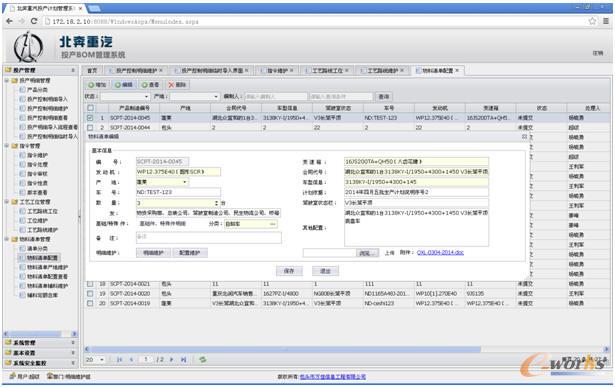Switch to the 首页 home tab
The width and height of the screenshot is (615, 387).
click(x=92, y=71)
